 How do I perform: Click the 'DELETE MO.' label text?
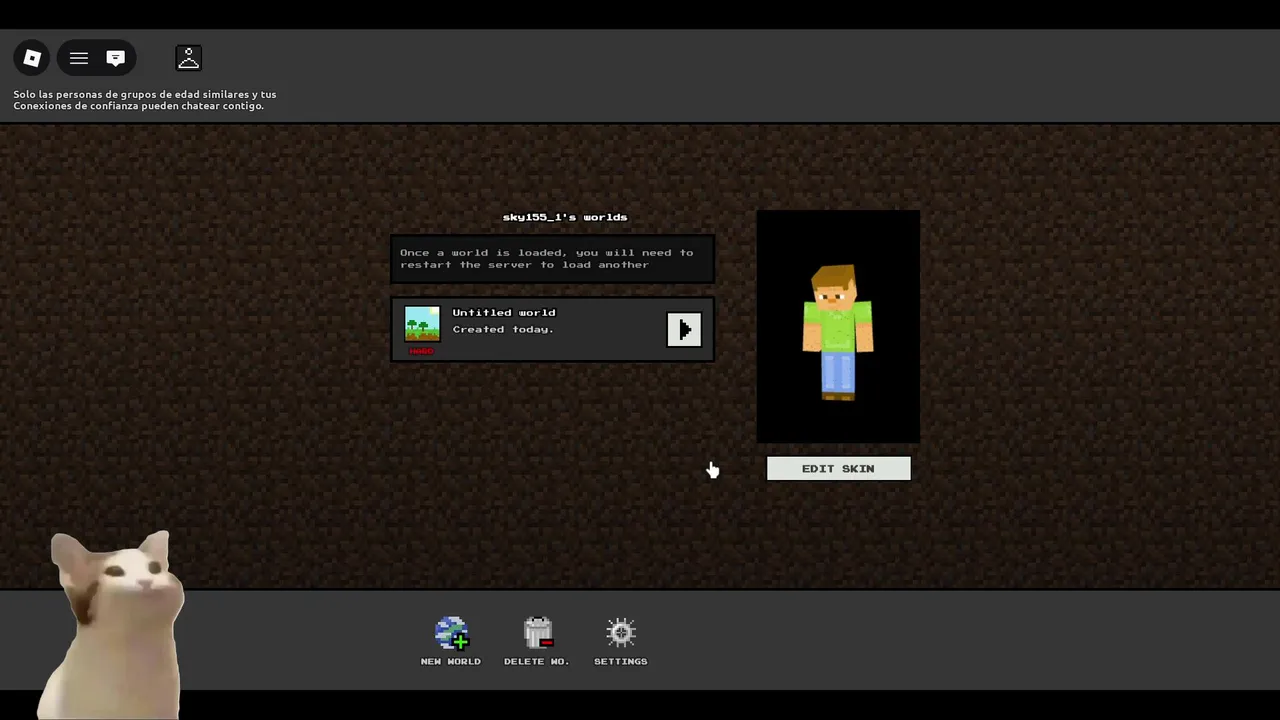pyautogui.click(x=536, y=661)
